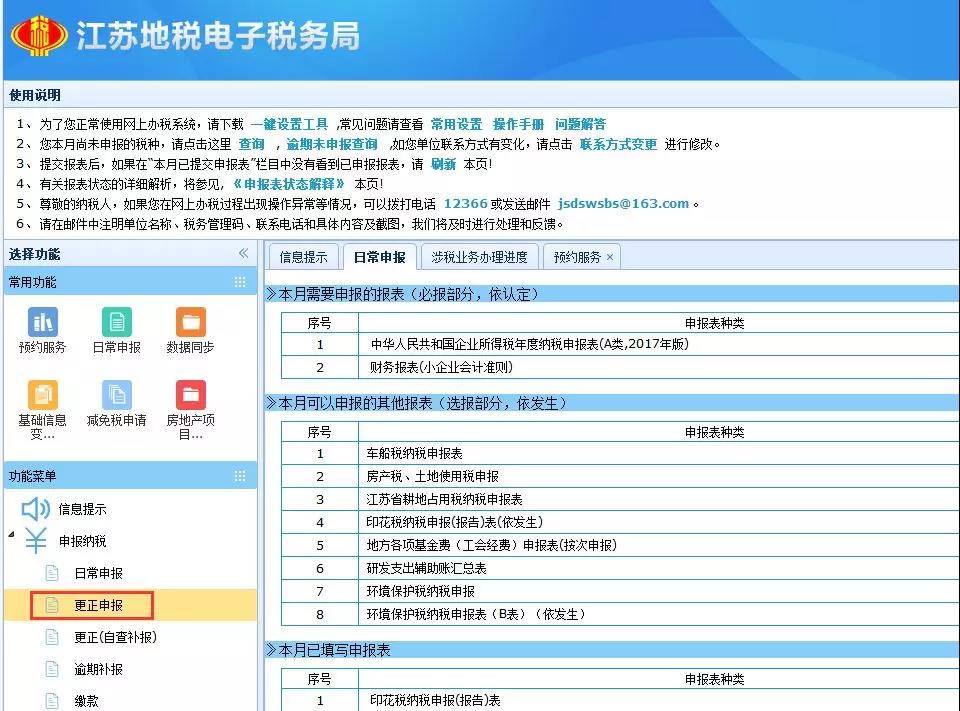Open 更正(自查补报) menu item
Screen dimensions: 960x711
point(115,637)
